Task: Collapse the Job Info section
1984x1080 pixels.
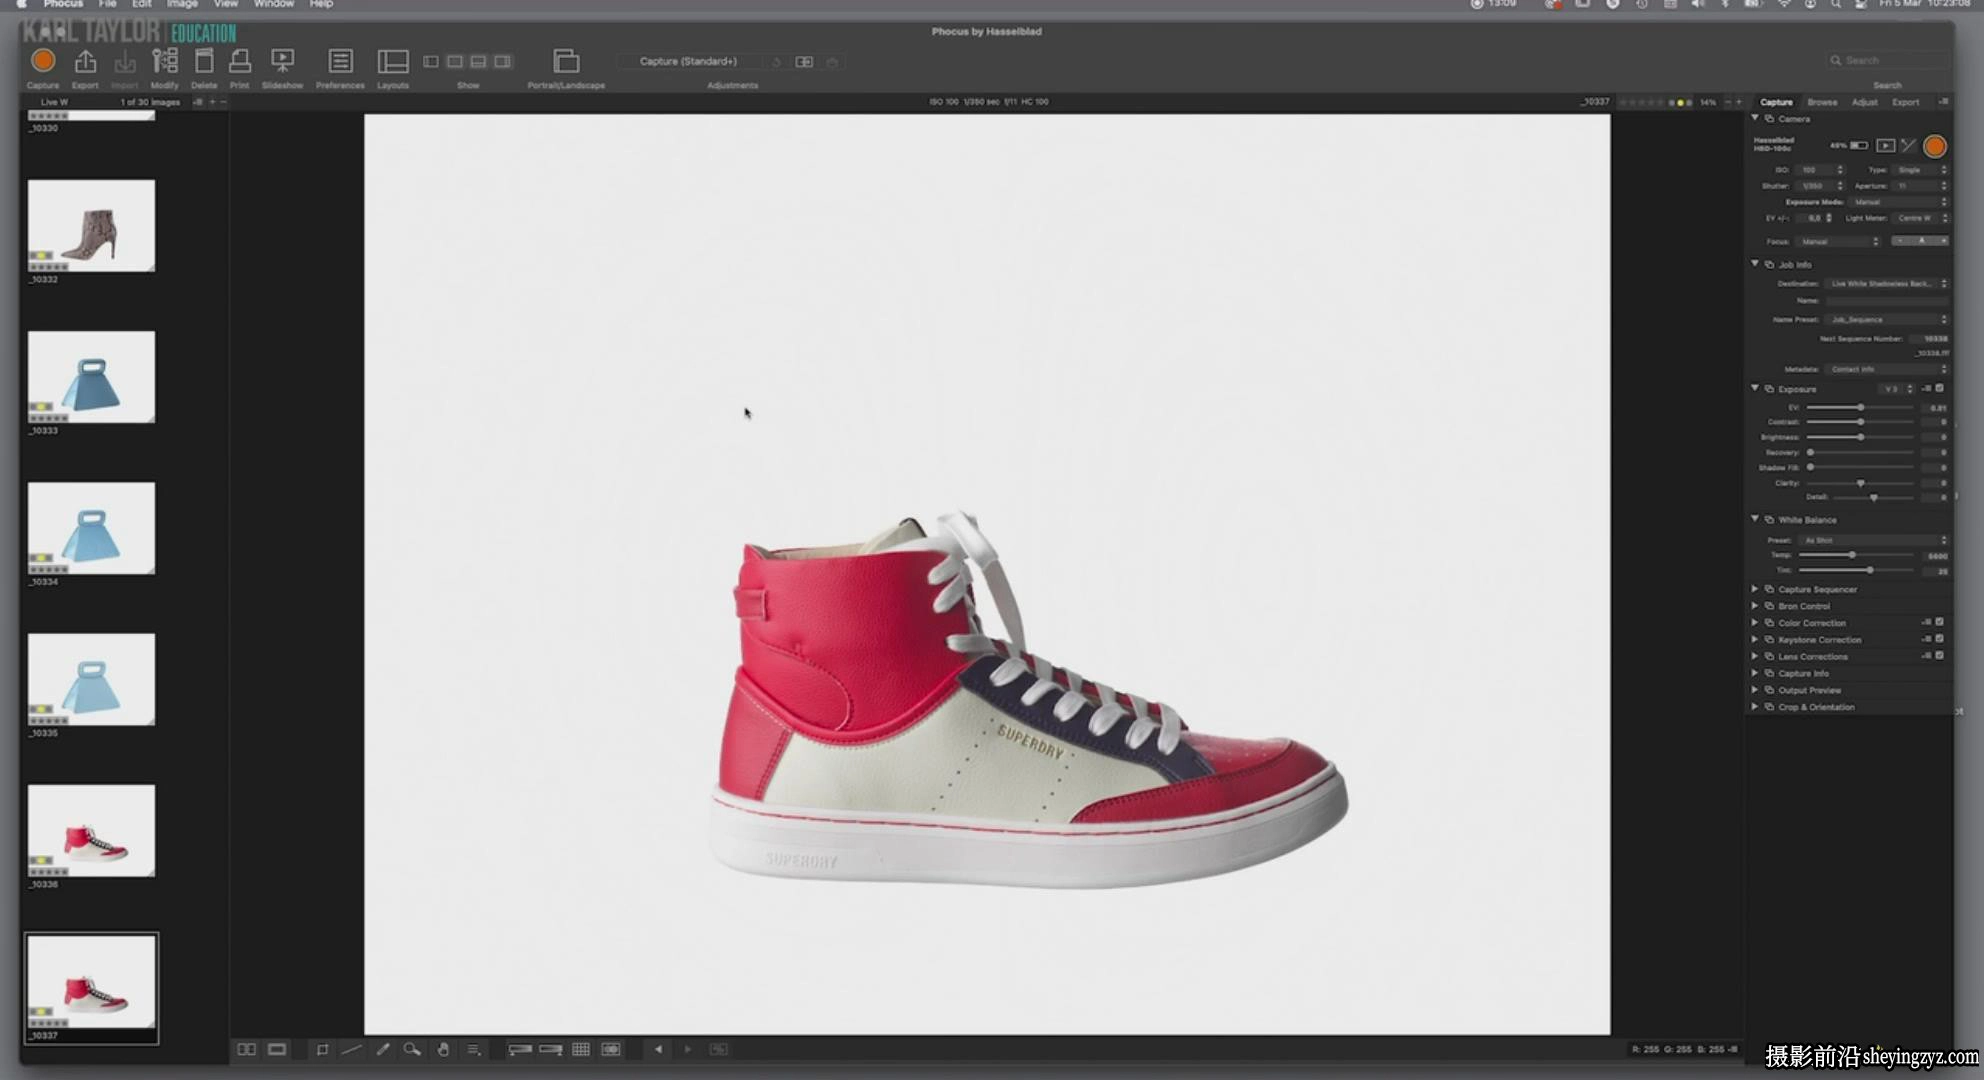Action: (x=1755, y=264)
